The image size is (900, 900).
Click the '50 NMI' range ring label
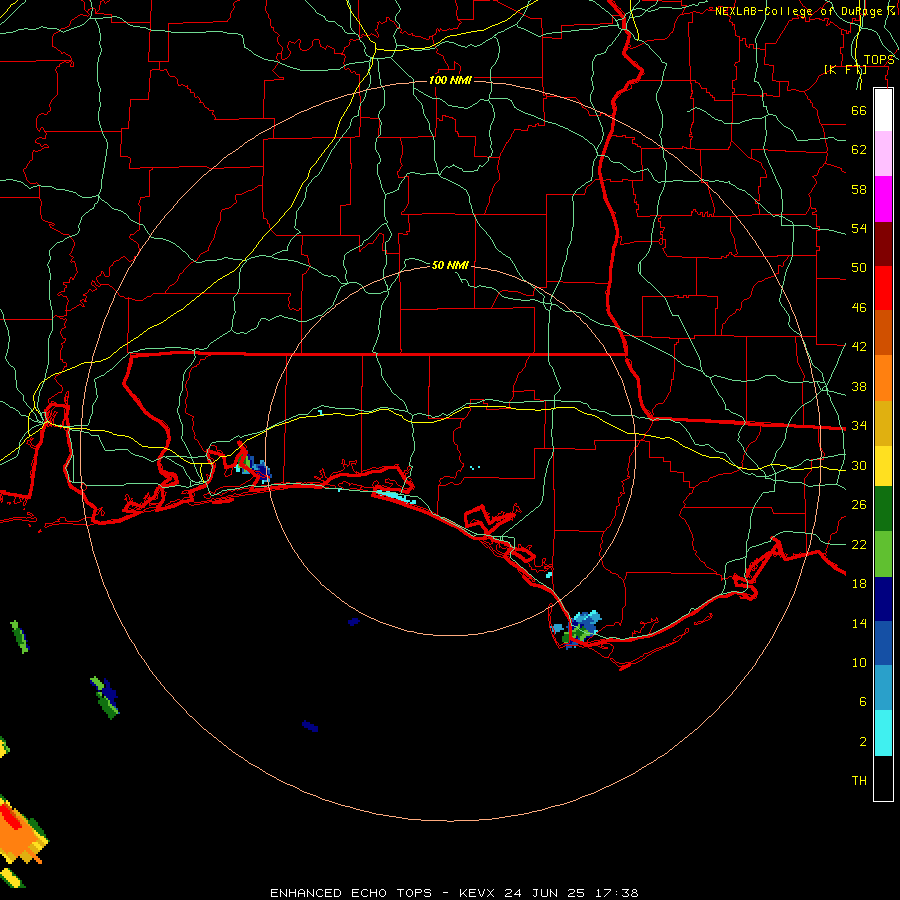tap(450, 265)
